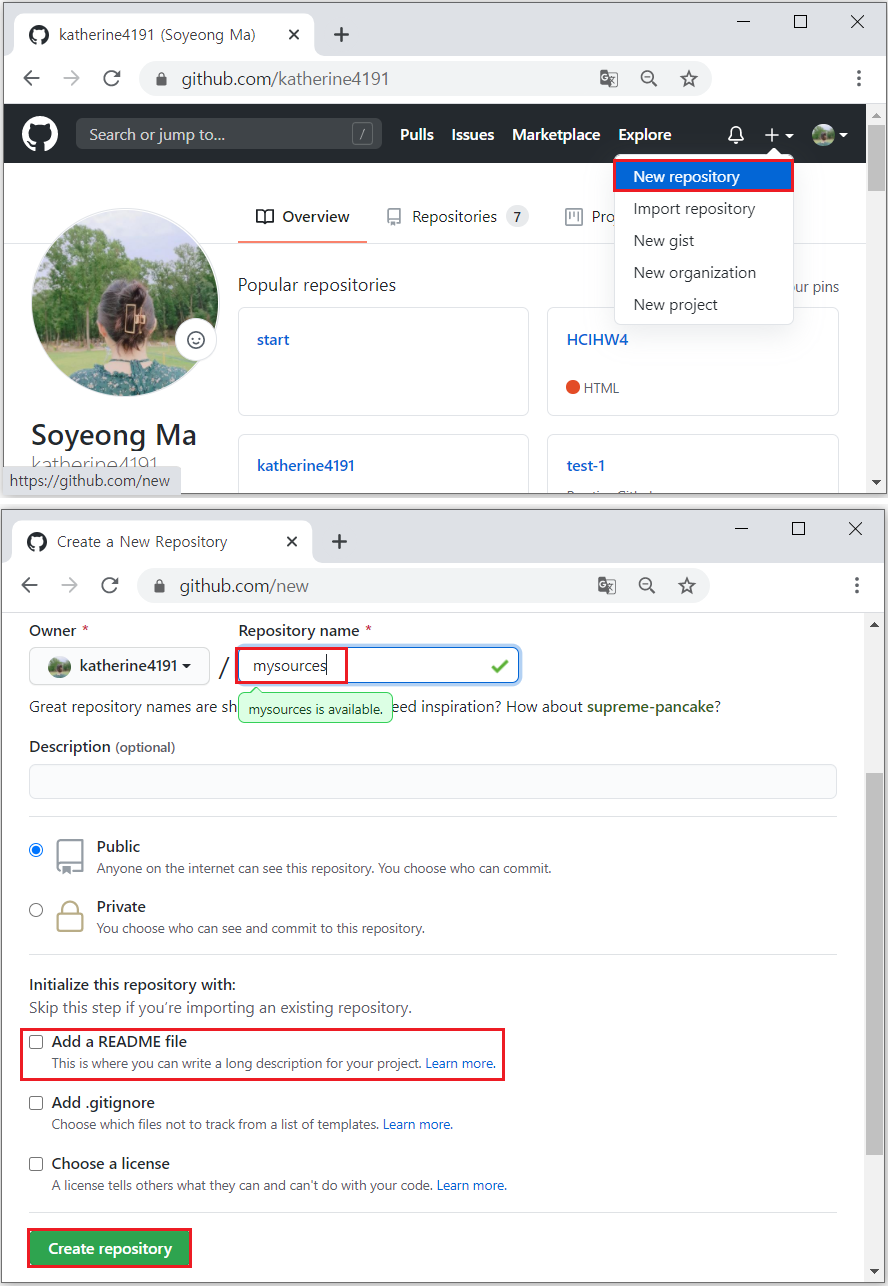The height and width of the screenshot is (1286, 888).
Task: Open Marketplace in GitHub navigation
Action: pyautogui.click(x=556, y=135)
